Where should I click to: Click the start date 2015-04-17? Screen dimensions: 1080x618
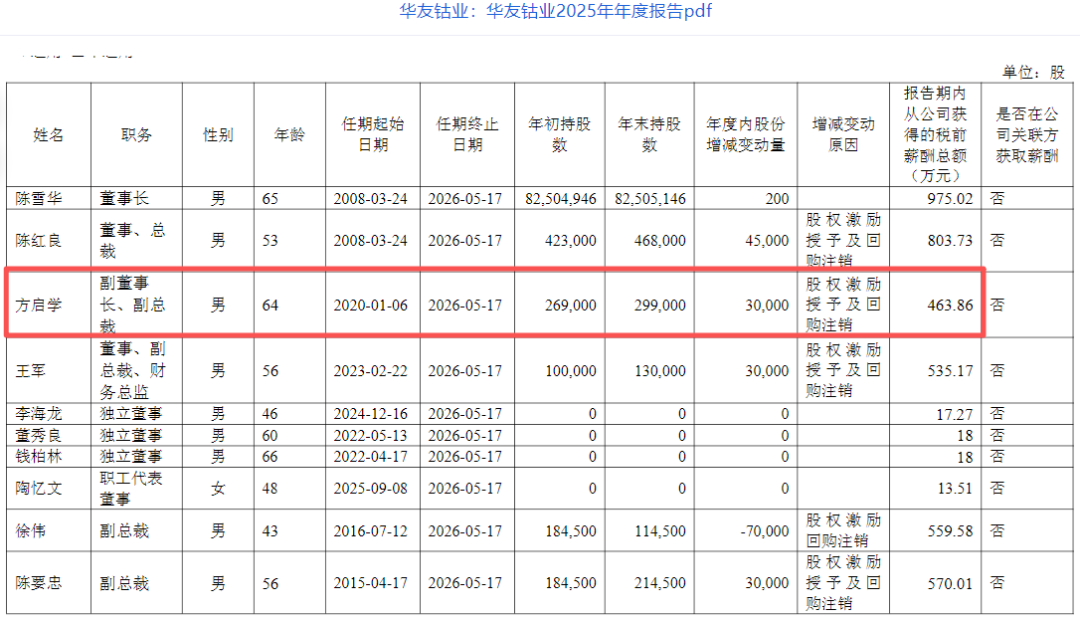click(371, 584)
